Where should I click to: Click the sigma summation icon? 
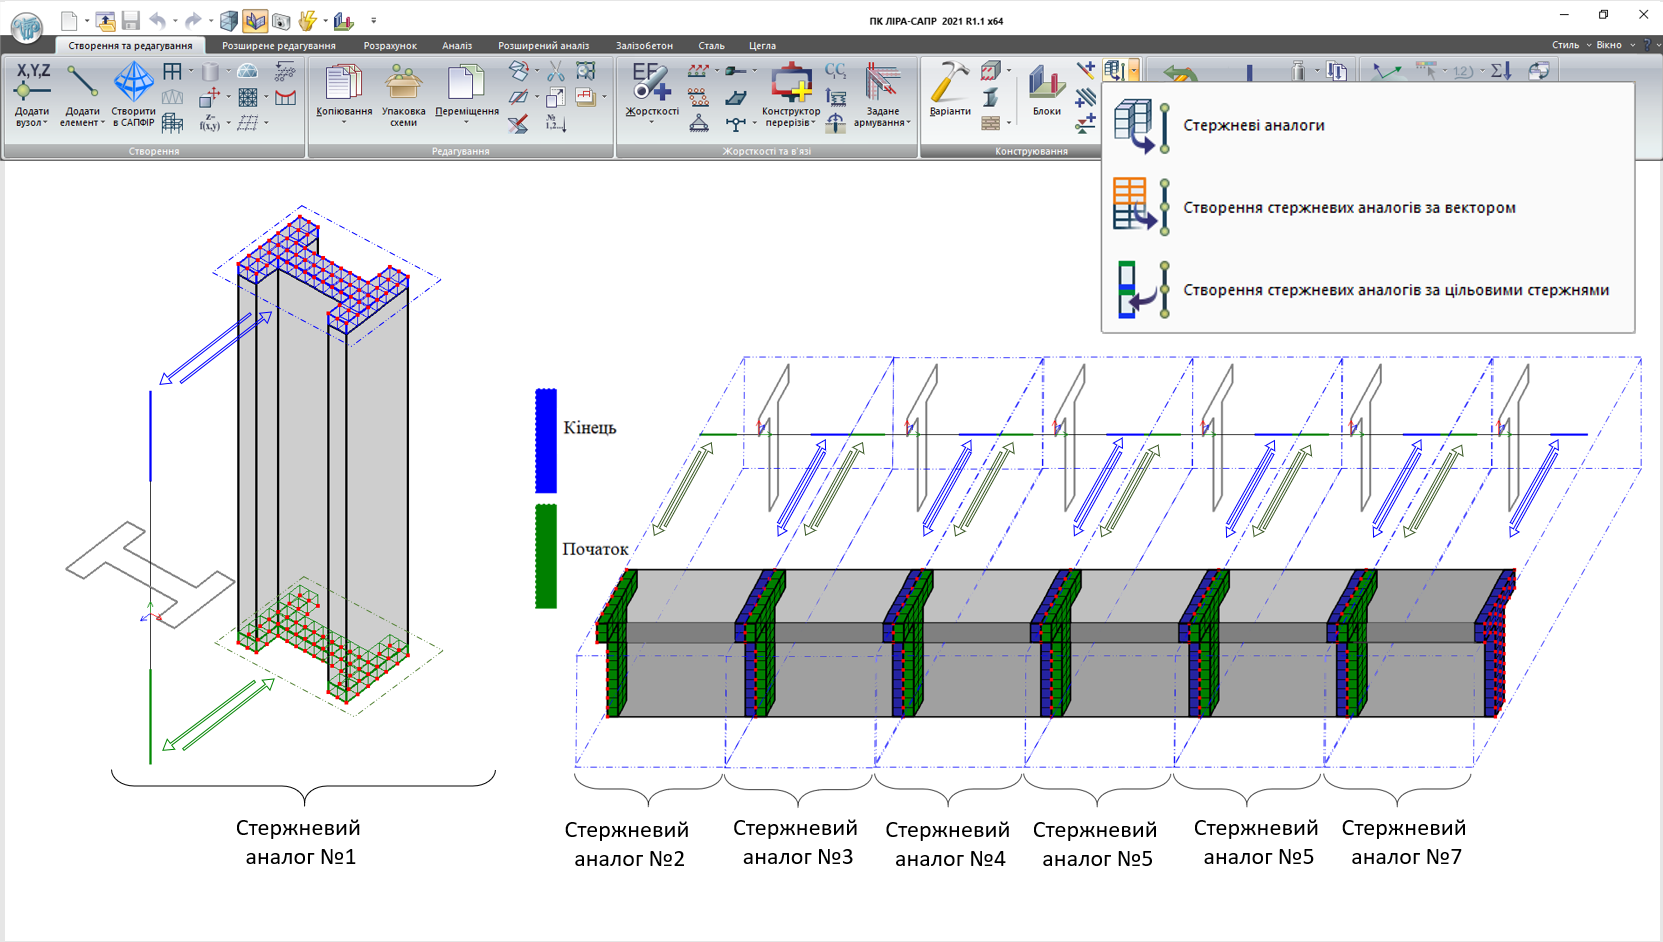pos(1500,71)
